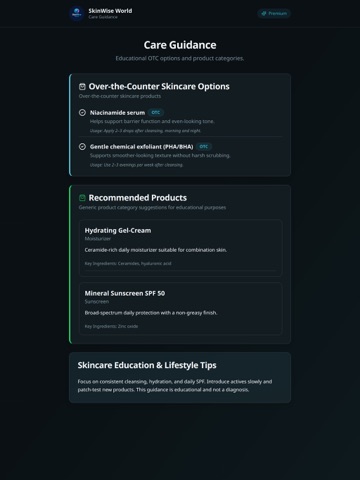Click the SkinWise World logo icon
Screen dimensions: 360x480
(x=77, y=13)
